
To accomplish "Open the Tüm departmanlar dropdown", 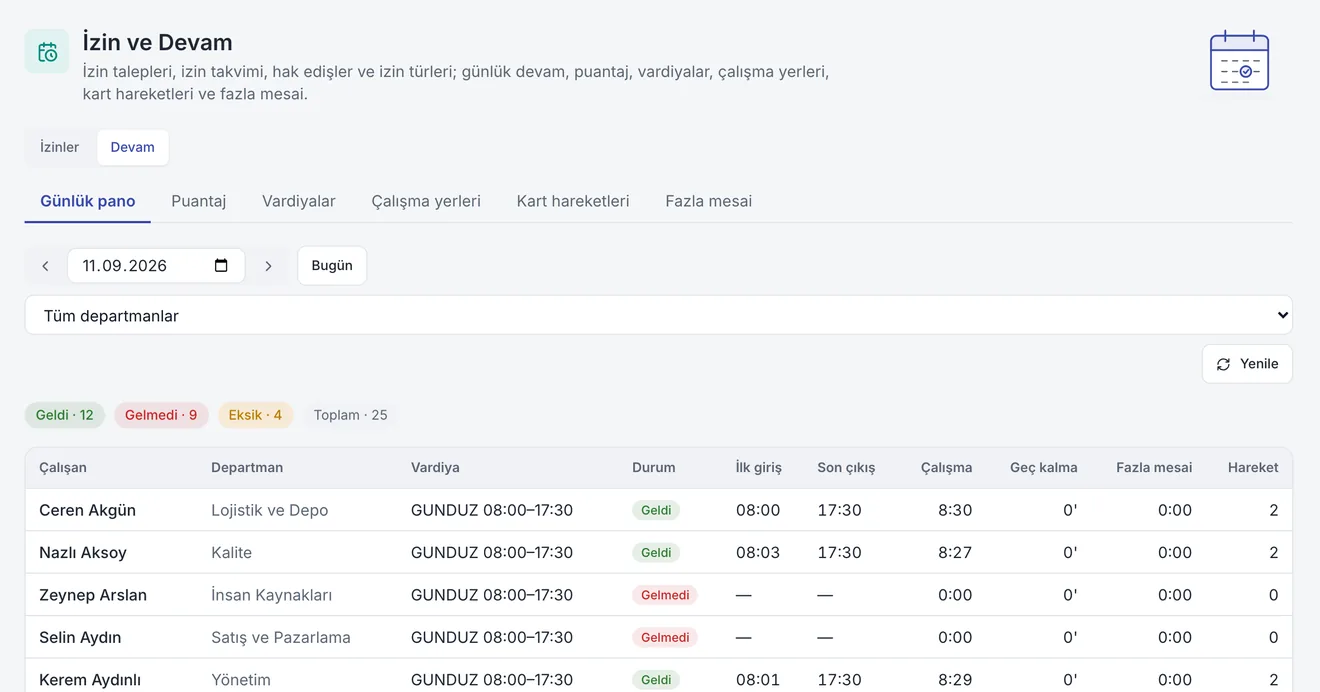I will click(659, 315).
